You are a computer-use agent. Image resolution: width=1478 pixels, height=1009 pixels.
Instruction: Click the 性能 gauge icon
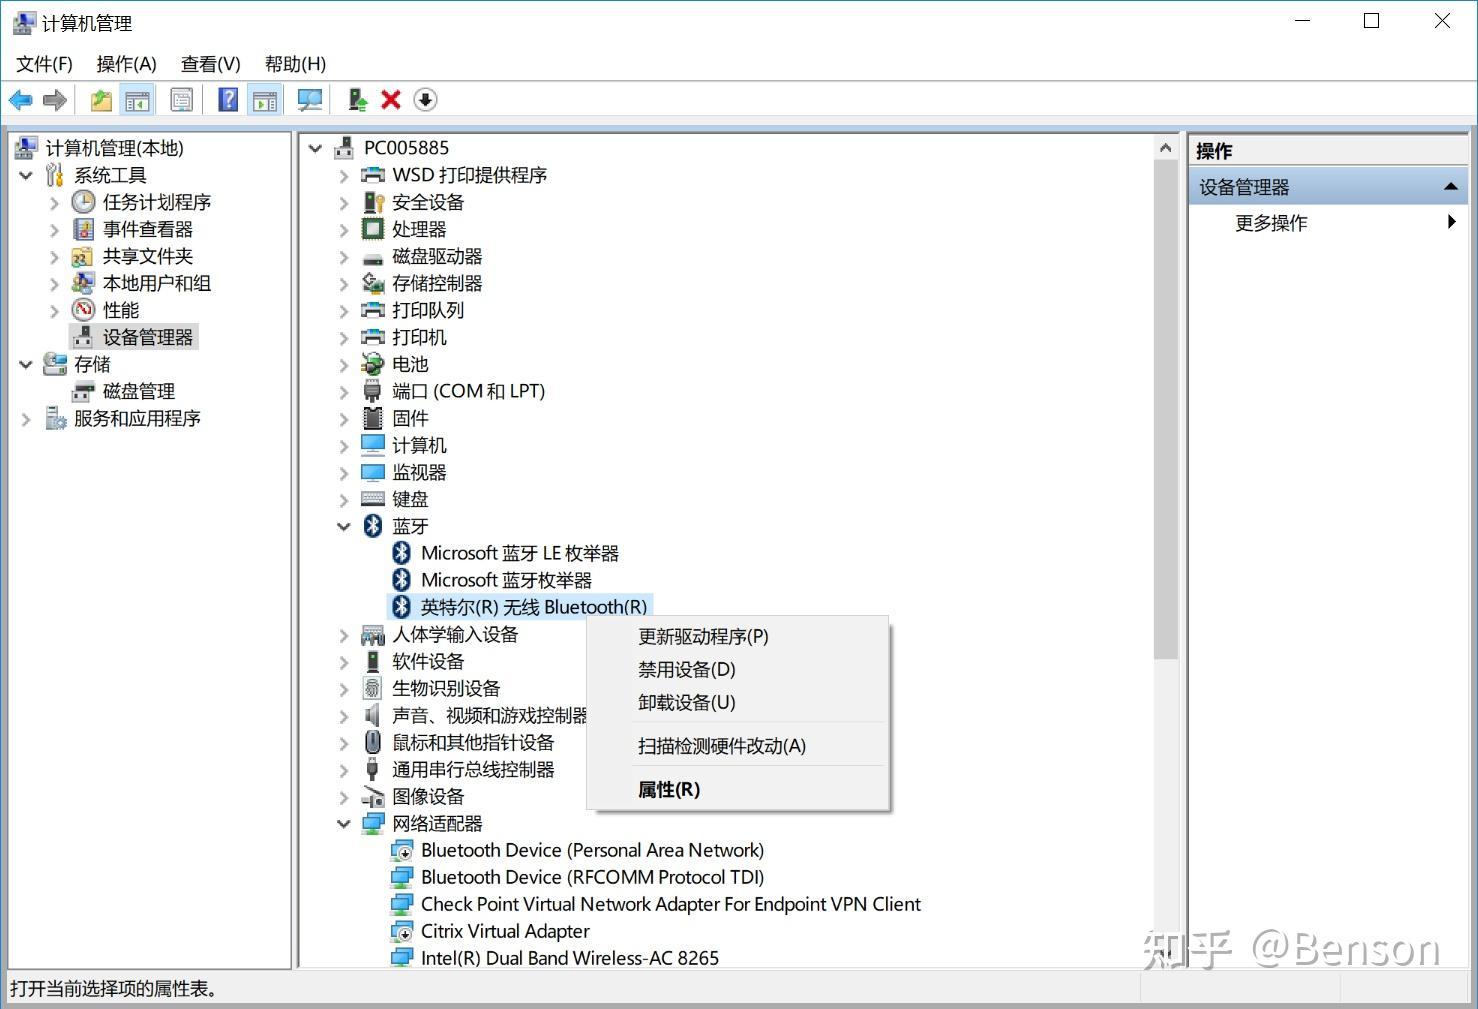tap(84, 310)
